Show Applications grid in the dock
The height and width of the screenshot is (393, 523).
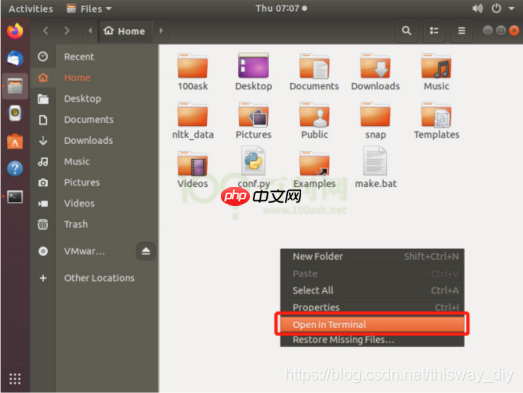point(15,379)
